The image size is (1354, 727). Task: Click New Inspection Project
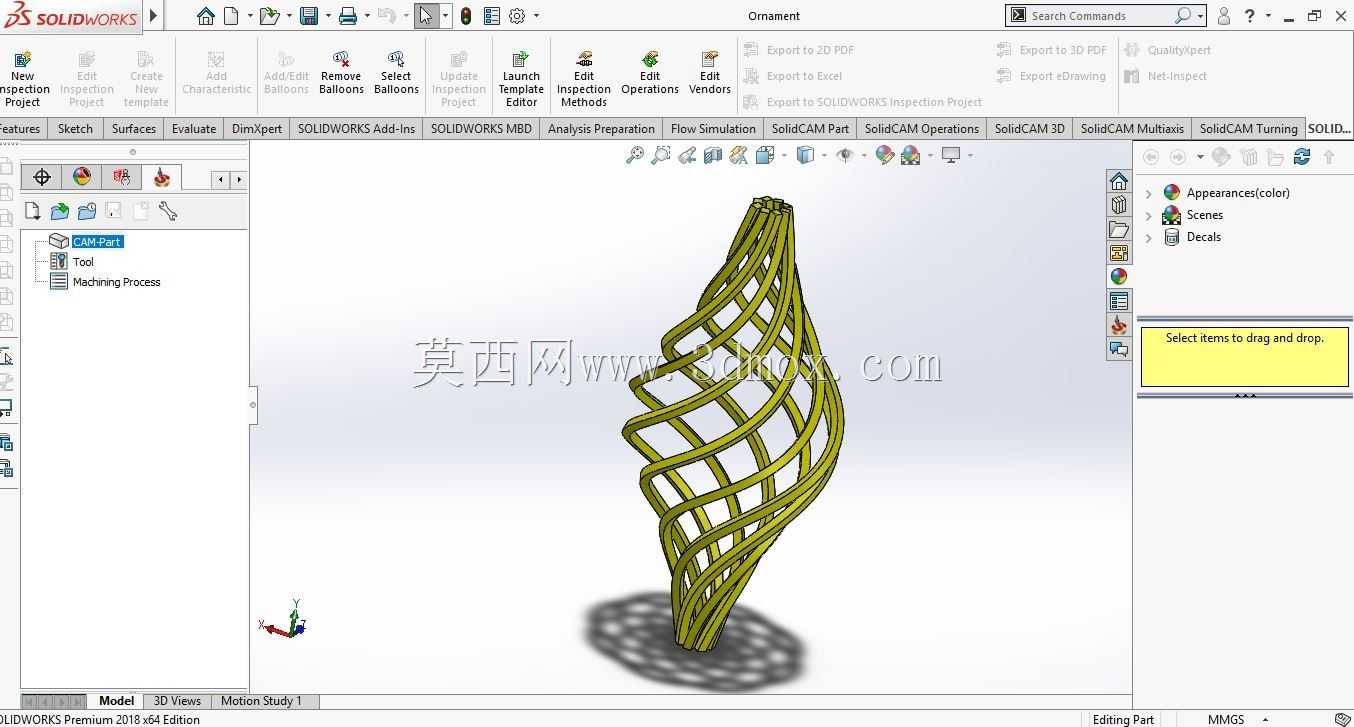(x=23, y=79)
